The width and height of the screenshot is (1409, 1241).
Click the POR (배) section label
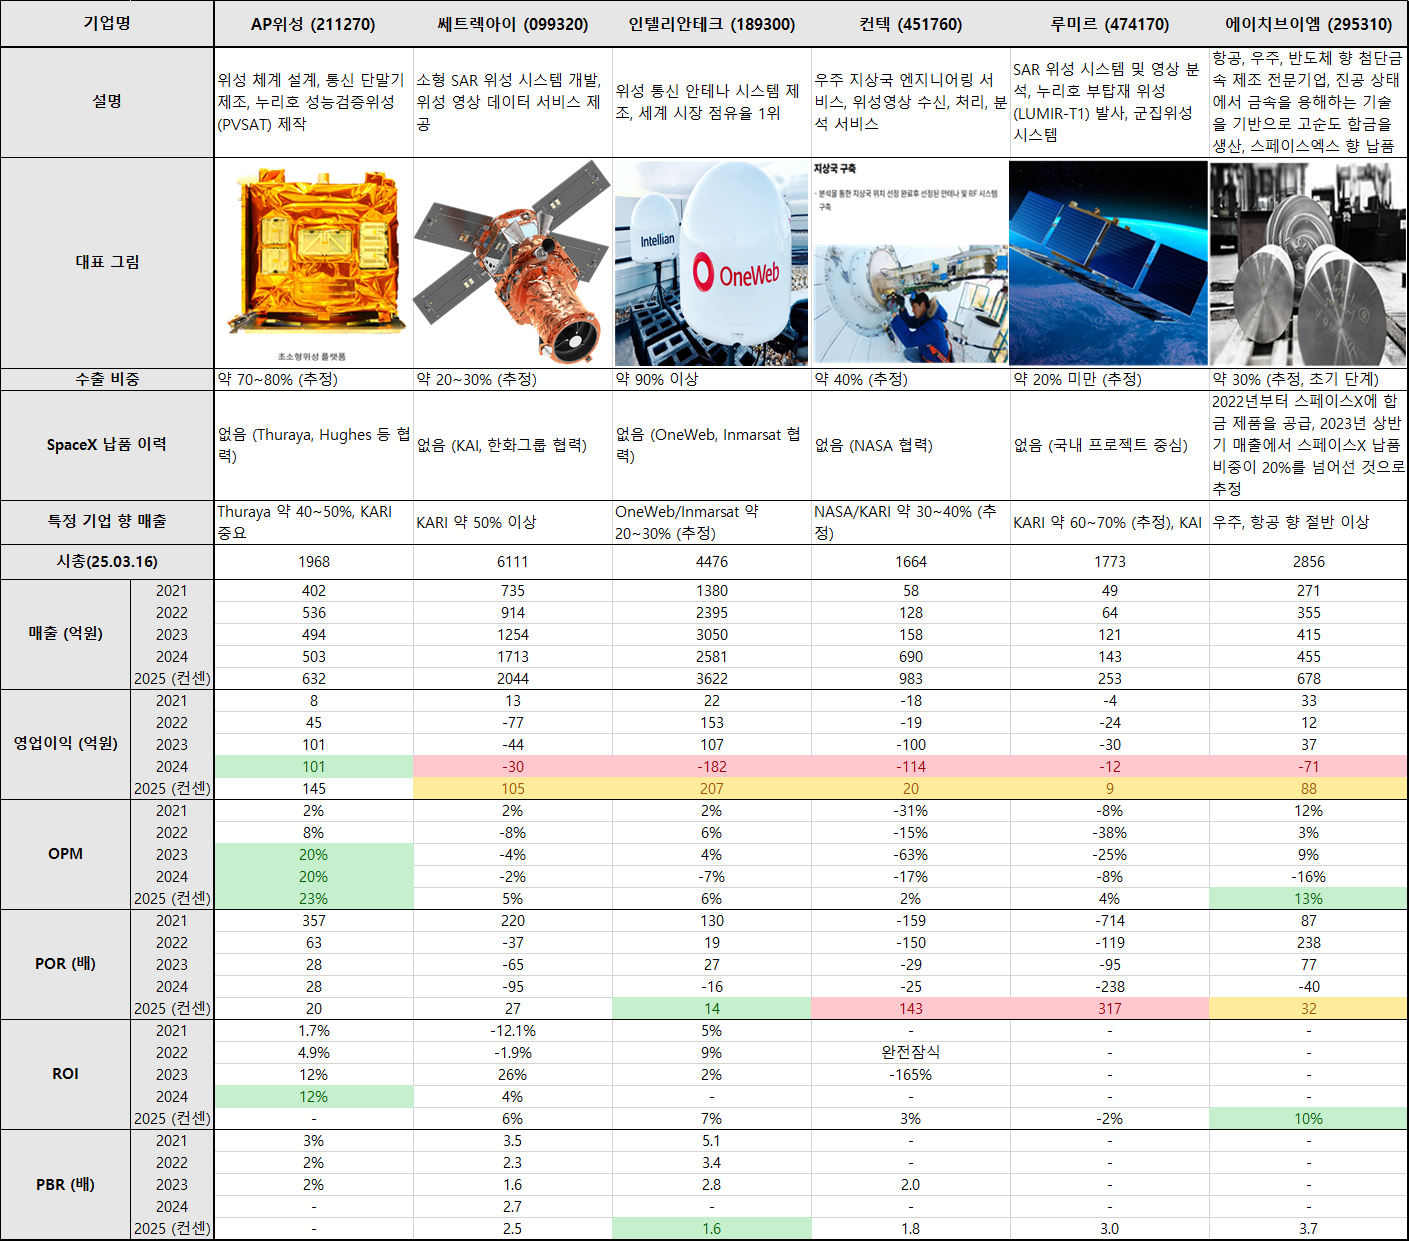click(66, 964)
